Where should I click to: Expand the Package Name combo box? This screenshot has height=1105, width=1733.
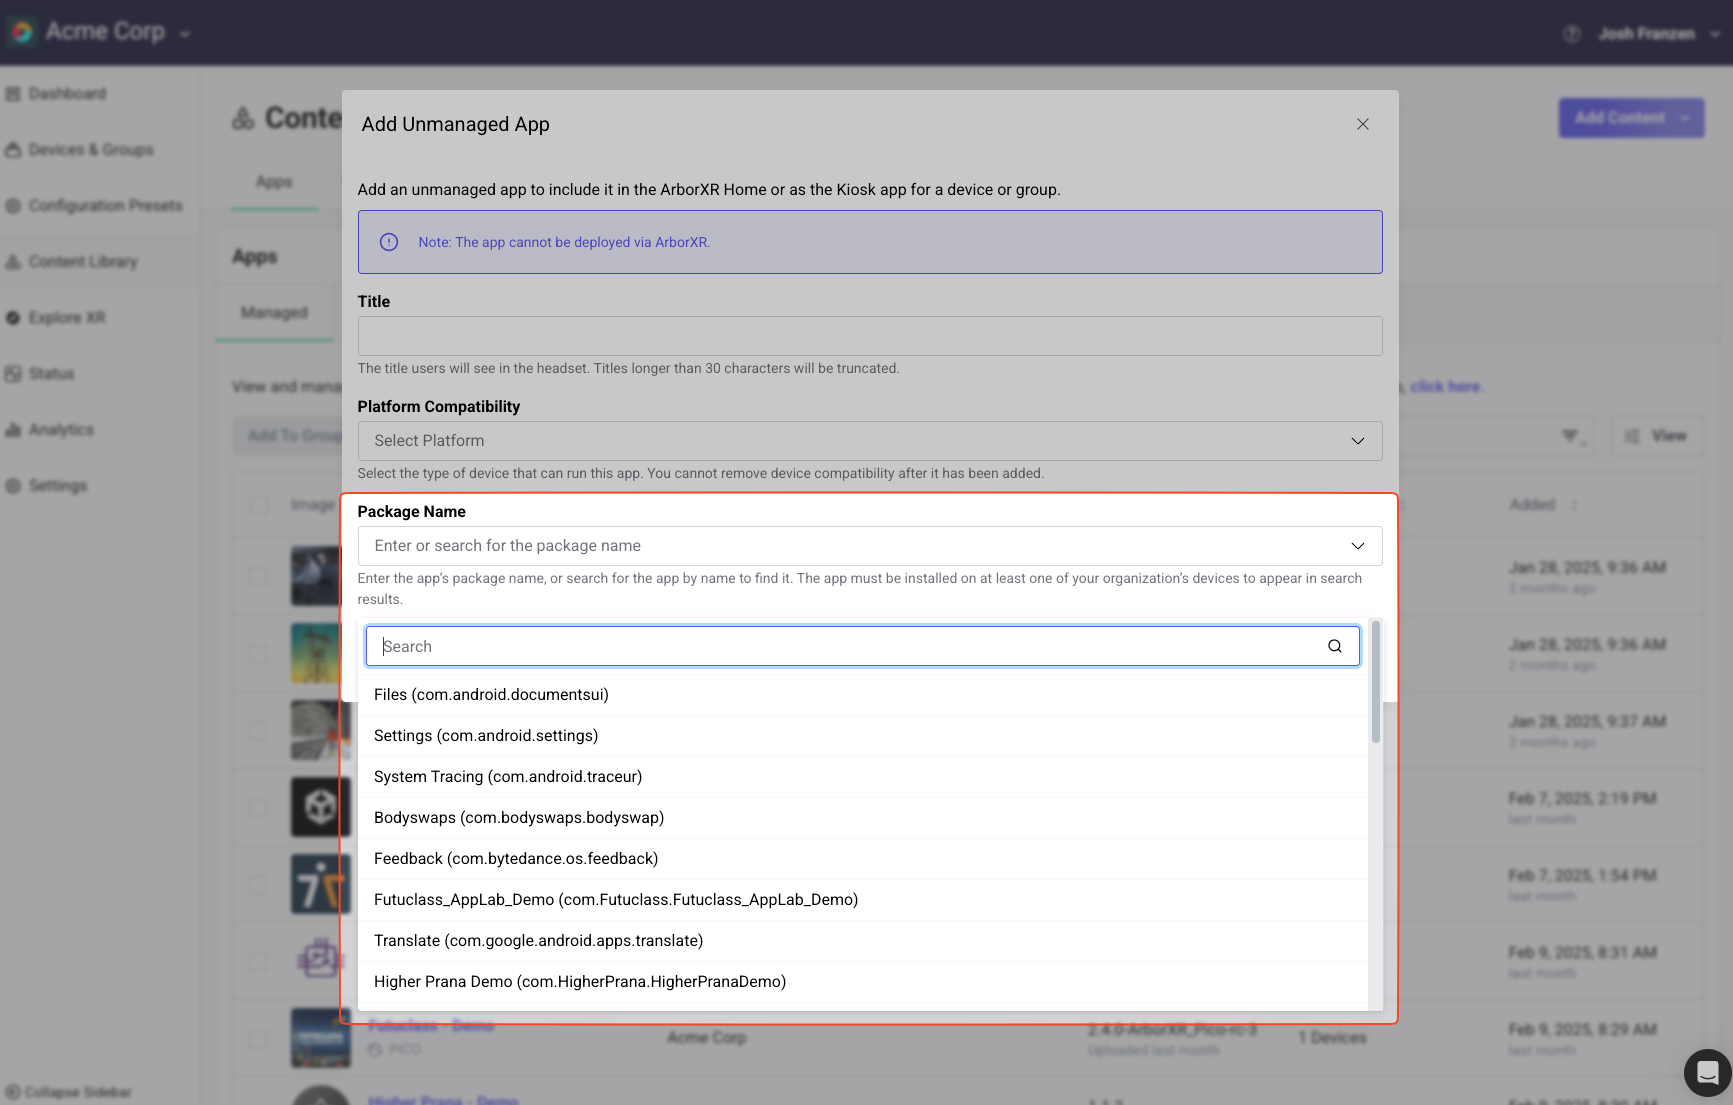pos(870,546)
